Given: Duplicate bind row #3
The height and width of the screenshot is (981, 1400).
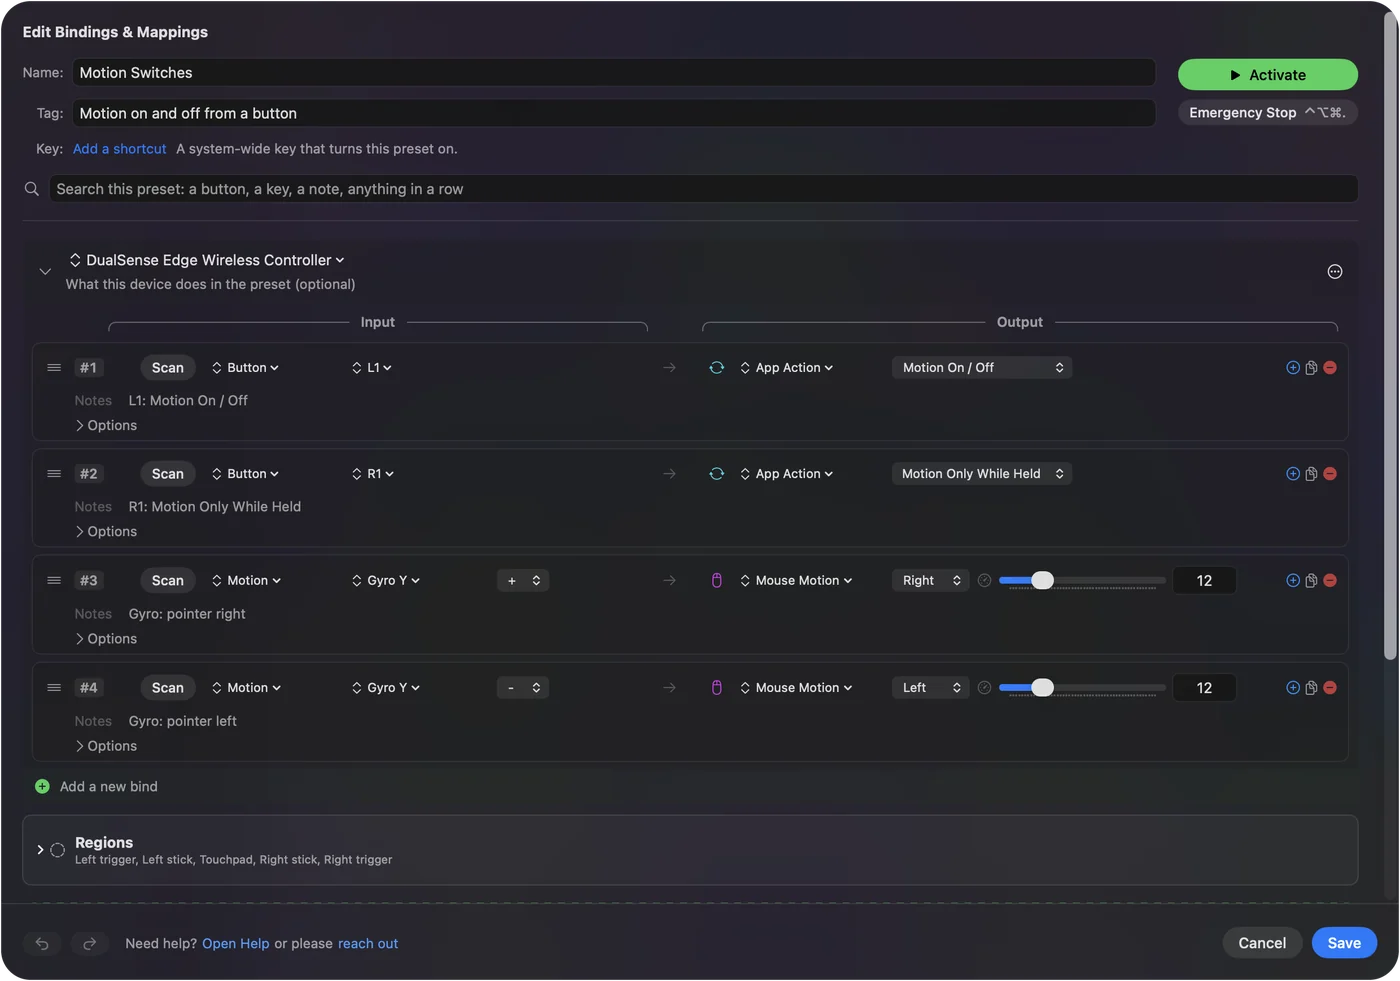Looking at the screenshot, I should pos(1311,581).
